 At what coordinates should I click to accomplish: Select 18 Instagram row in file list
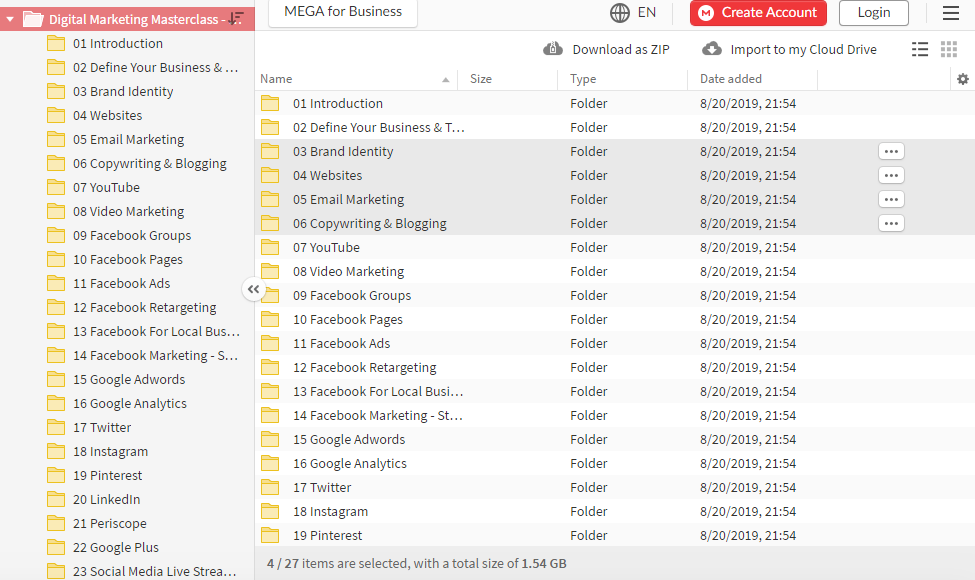615,512
